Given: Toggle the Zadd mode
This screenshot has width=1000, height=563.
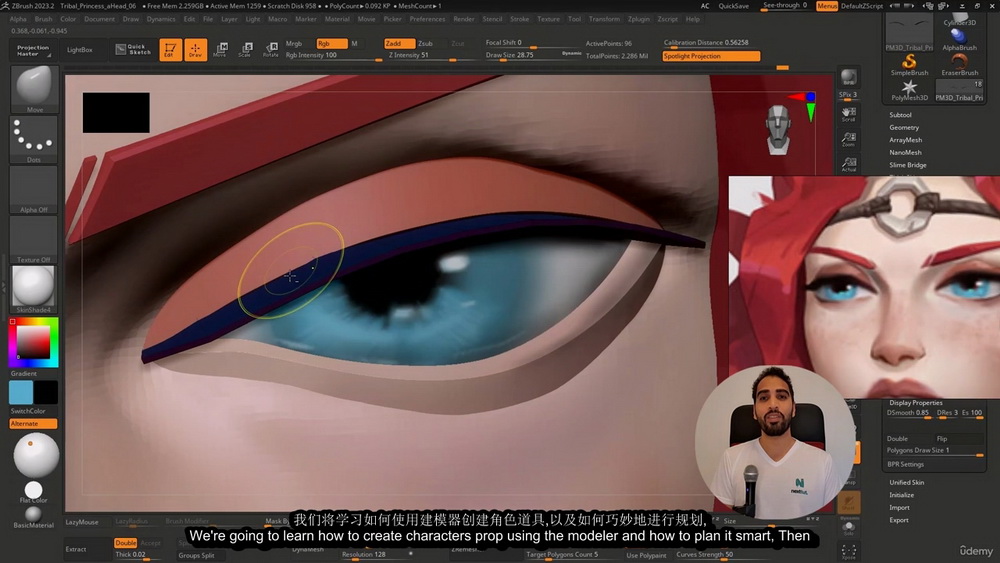Looking at the screenshot, I should 399,43.
